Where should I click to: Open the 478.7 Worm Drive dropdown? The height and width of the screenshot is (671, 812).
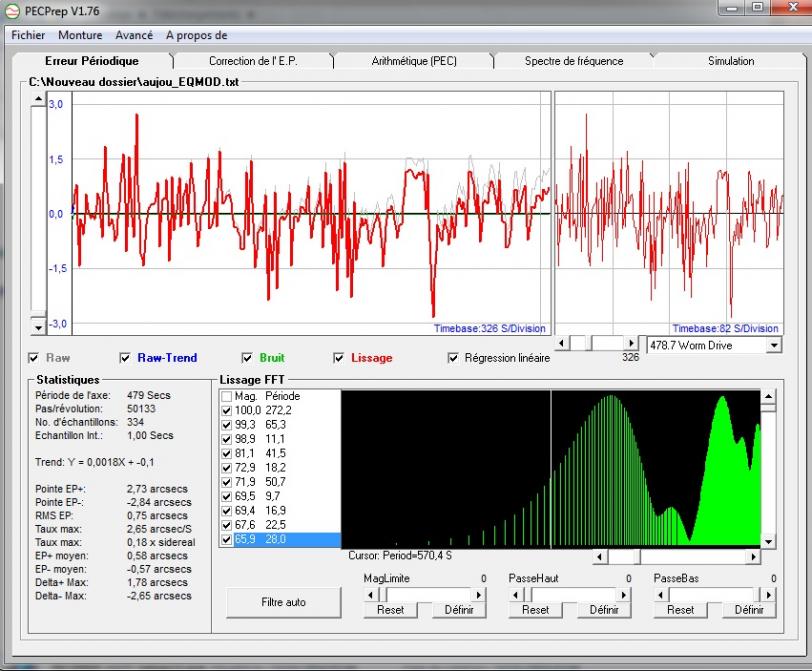pyautogui.click(x=773, y=344)
